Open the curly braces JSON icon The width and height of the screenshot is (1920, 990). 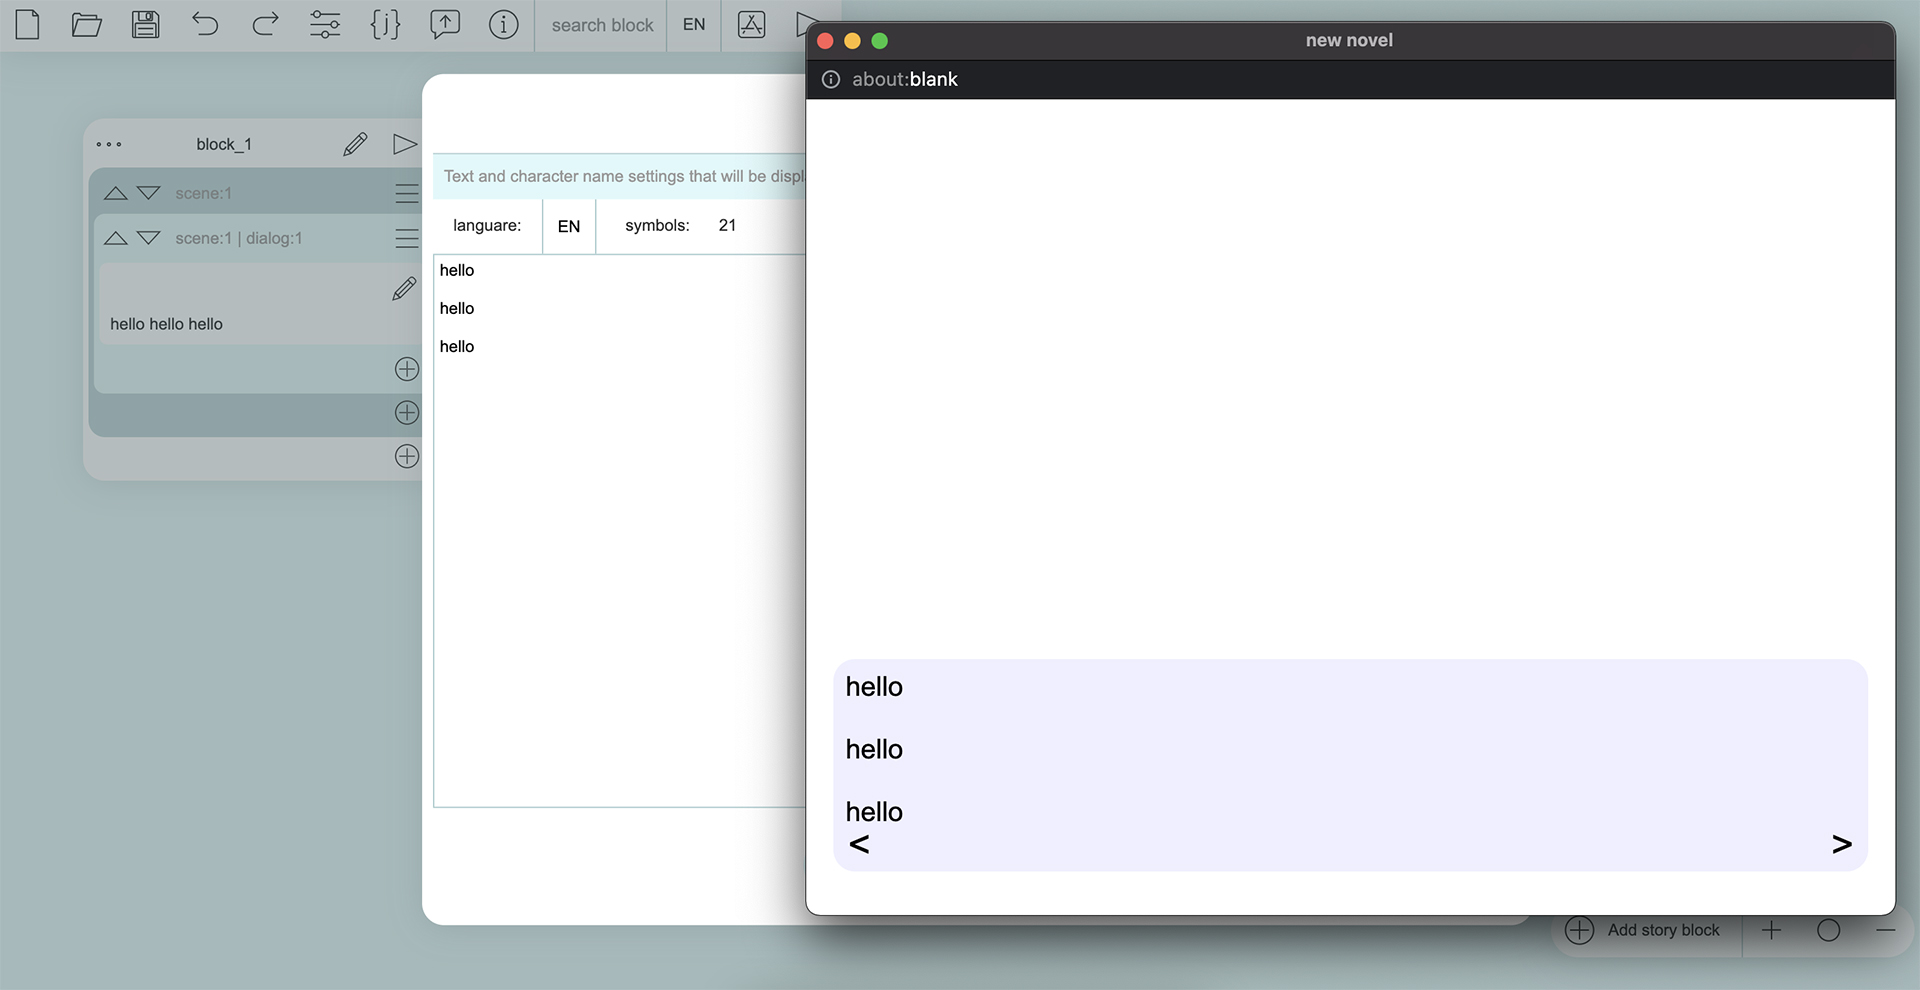(x=385, y=24)
